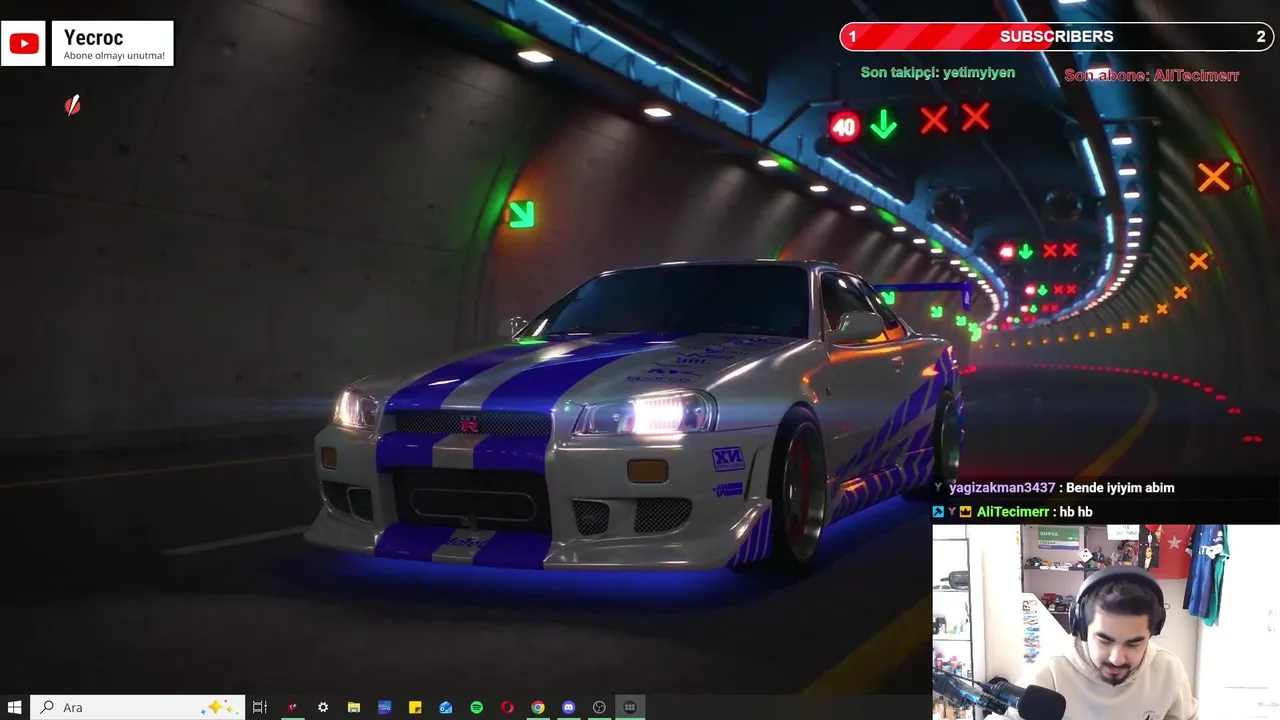Open Discord from the taskbar
Screen dimensions: 1280x720
coord(569,707)
